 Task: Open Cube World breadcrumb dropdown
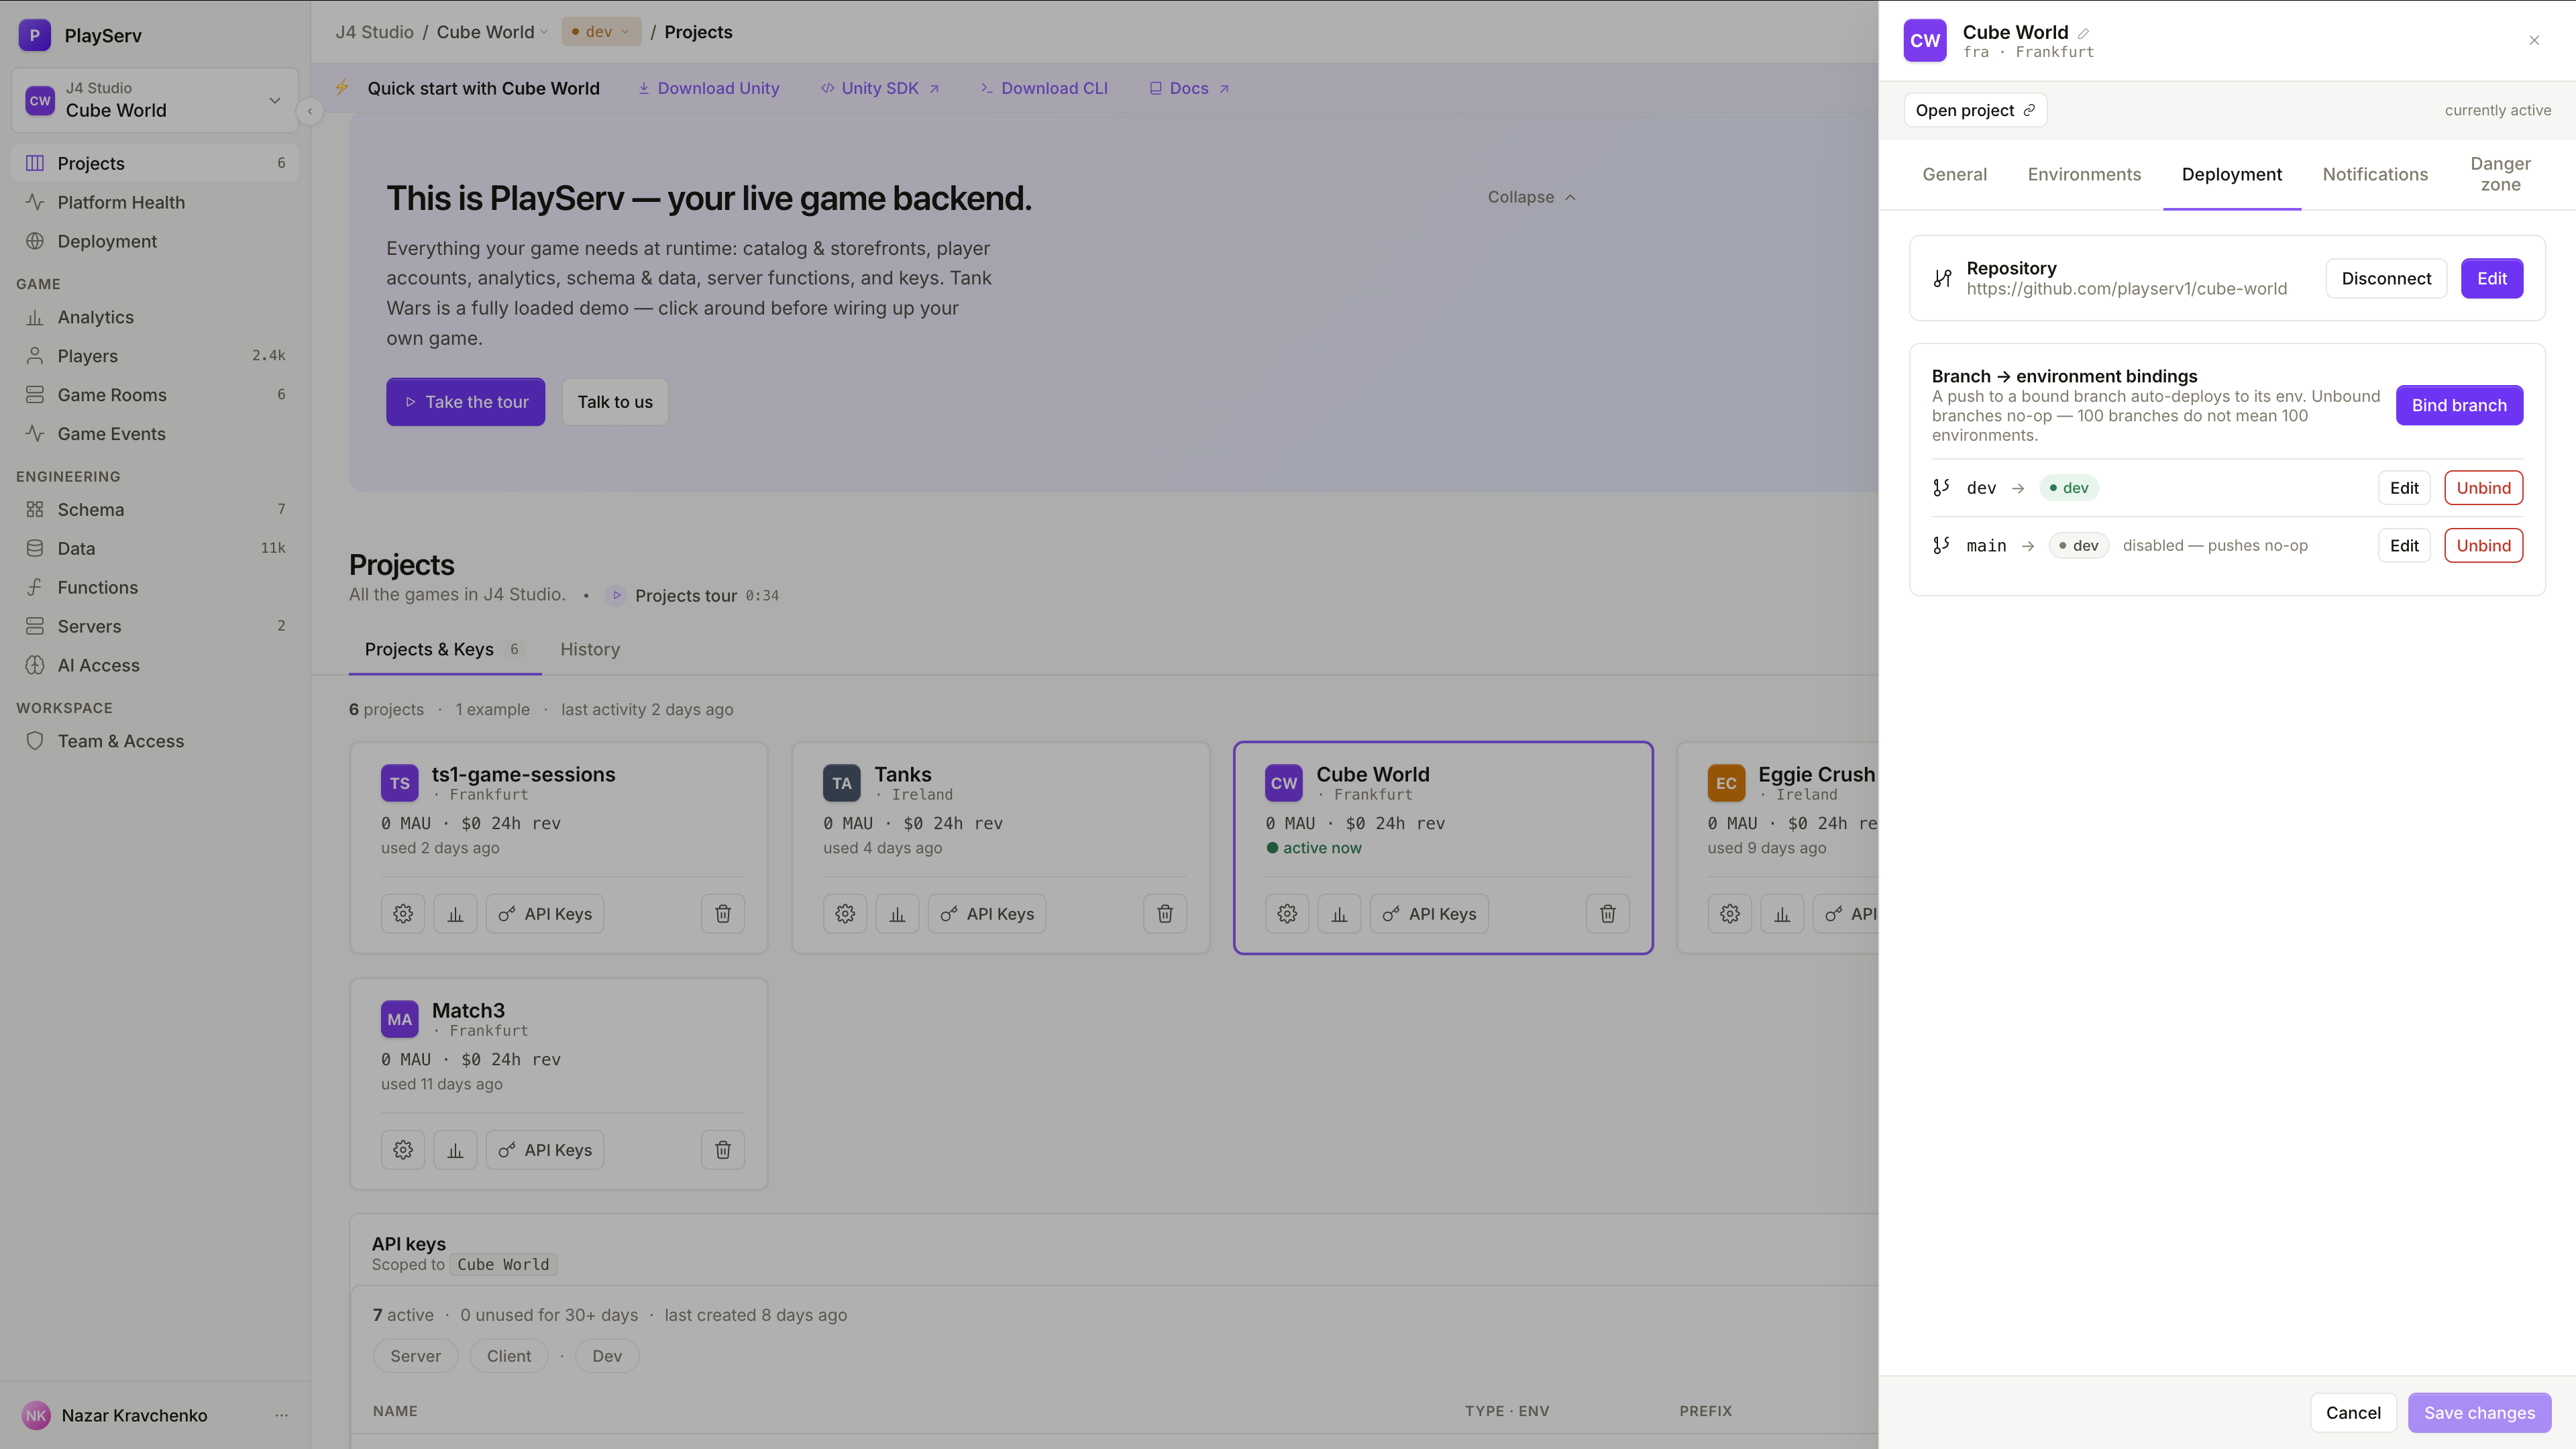(492, 32)
